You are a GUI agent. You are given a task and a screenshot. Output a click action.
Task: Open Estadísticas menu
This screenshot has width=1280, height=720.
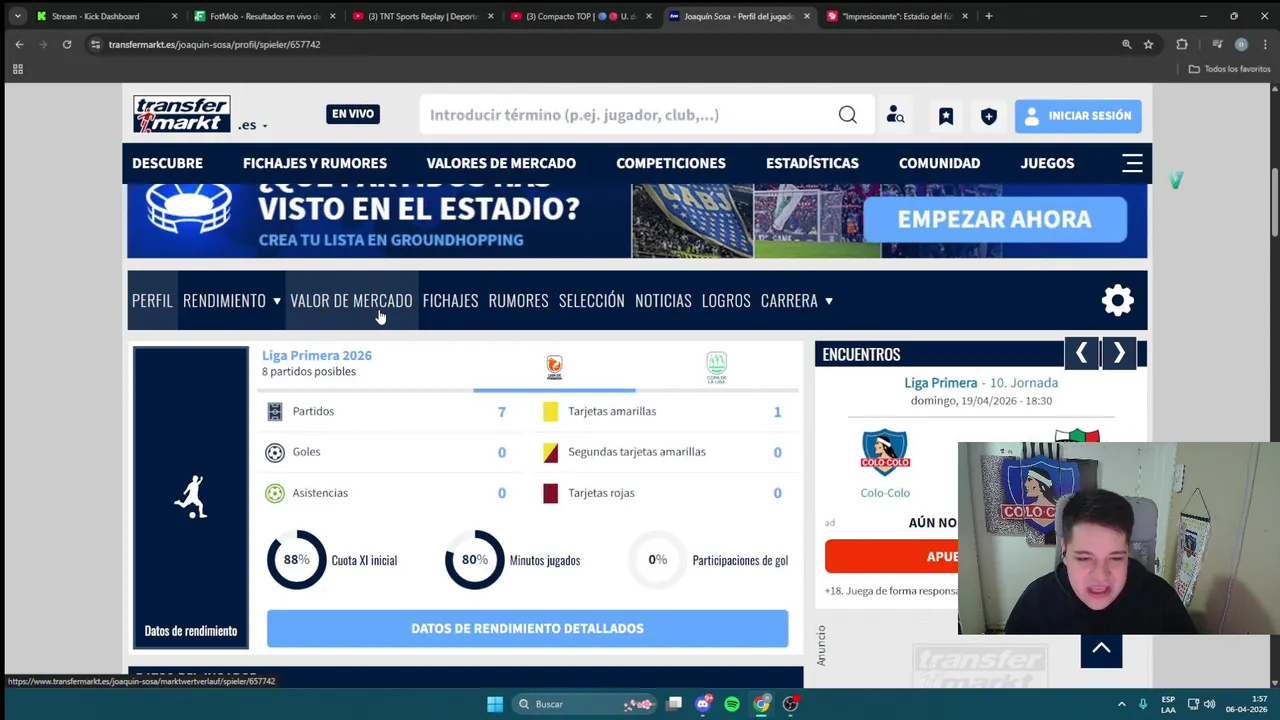812,163
